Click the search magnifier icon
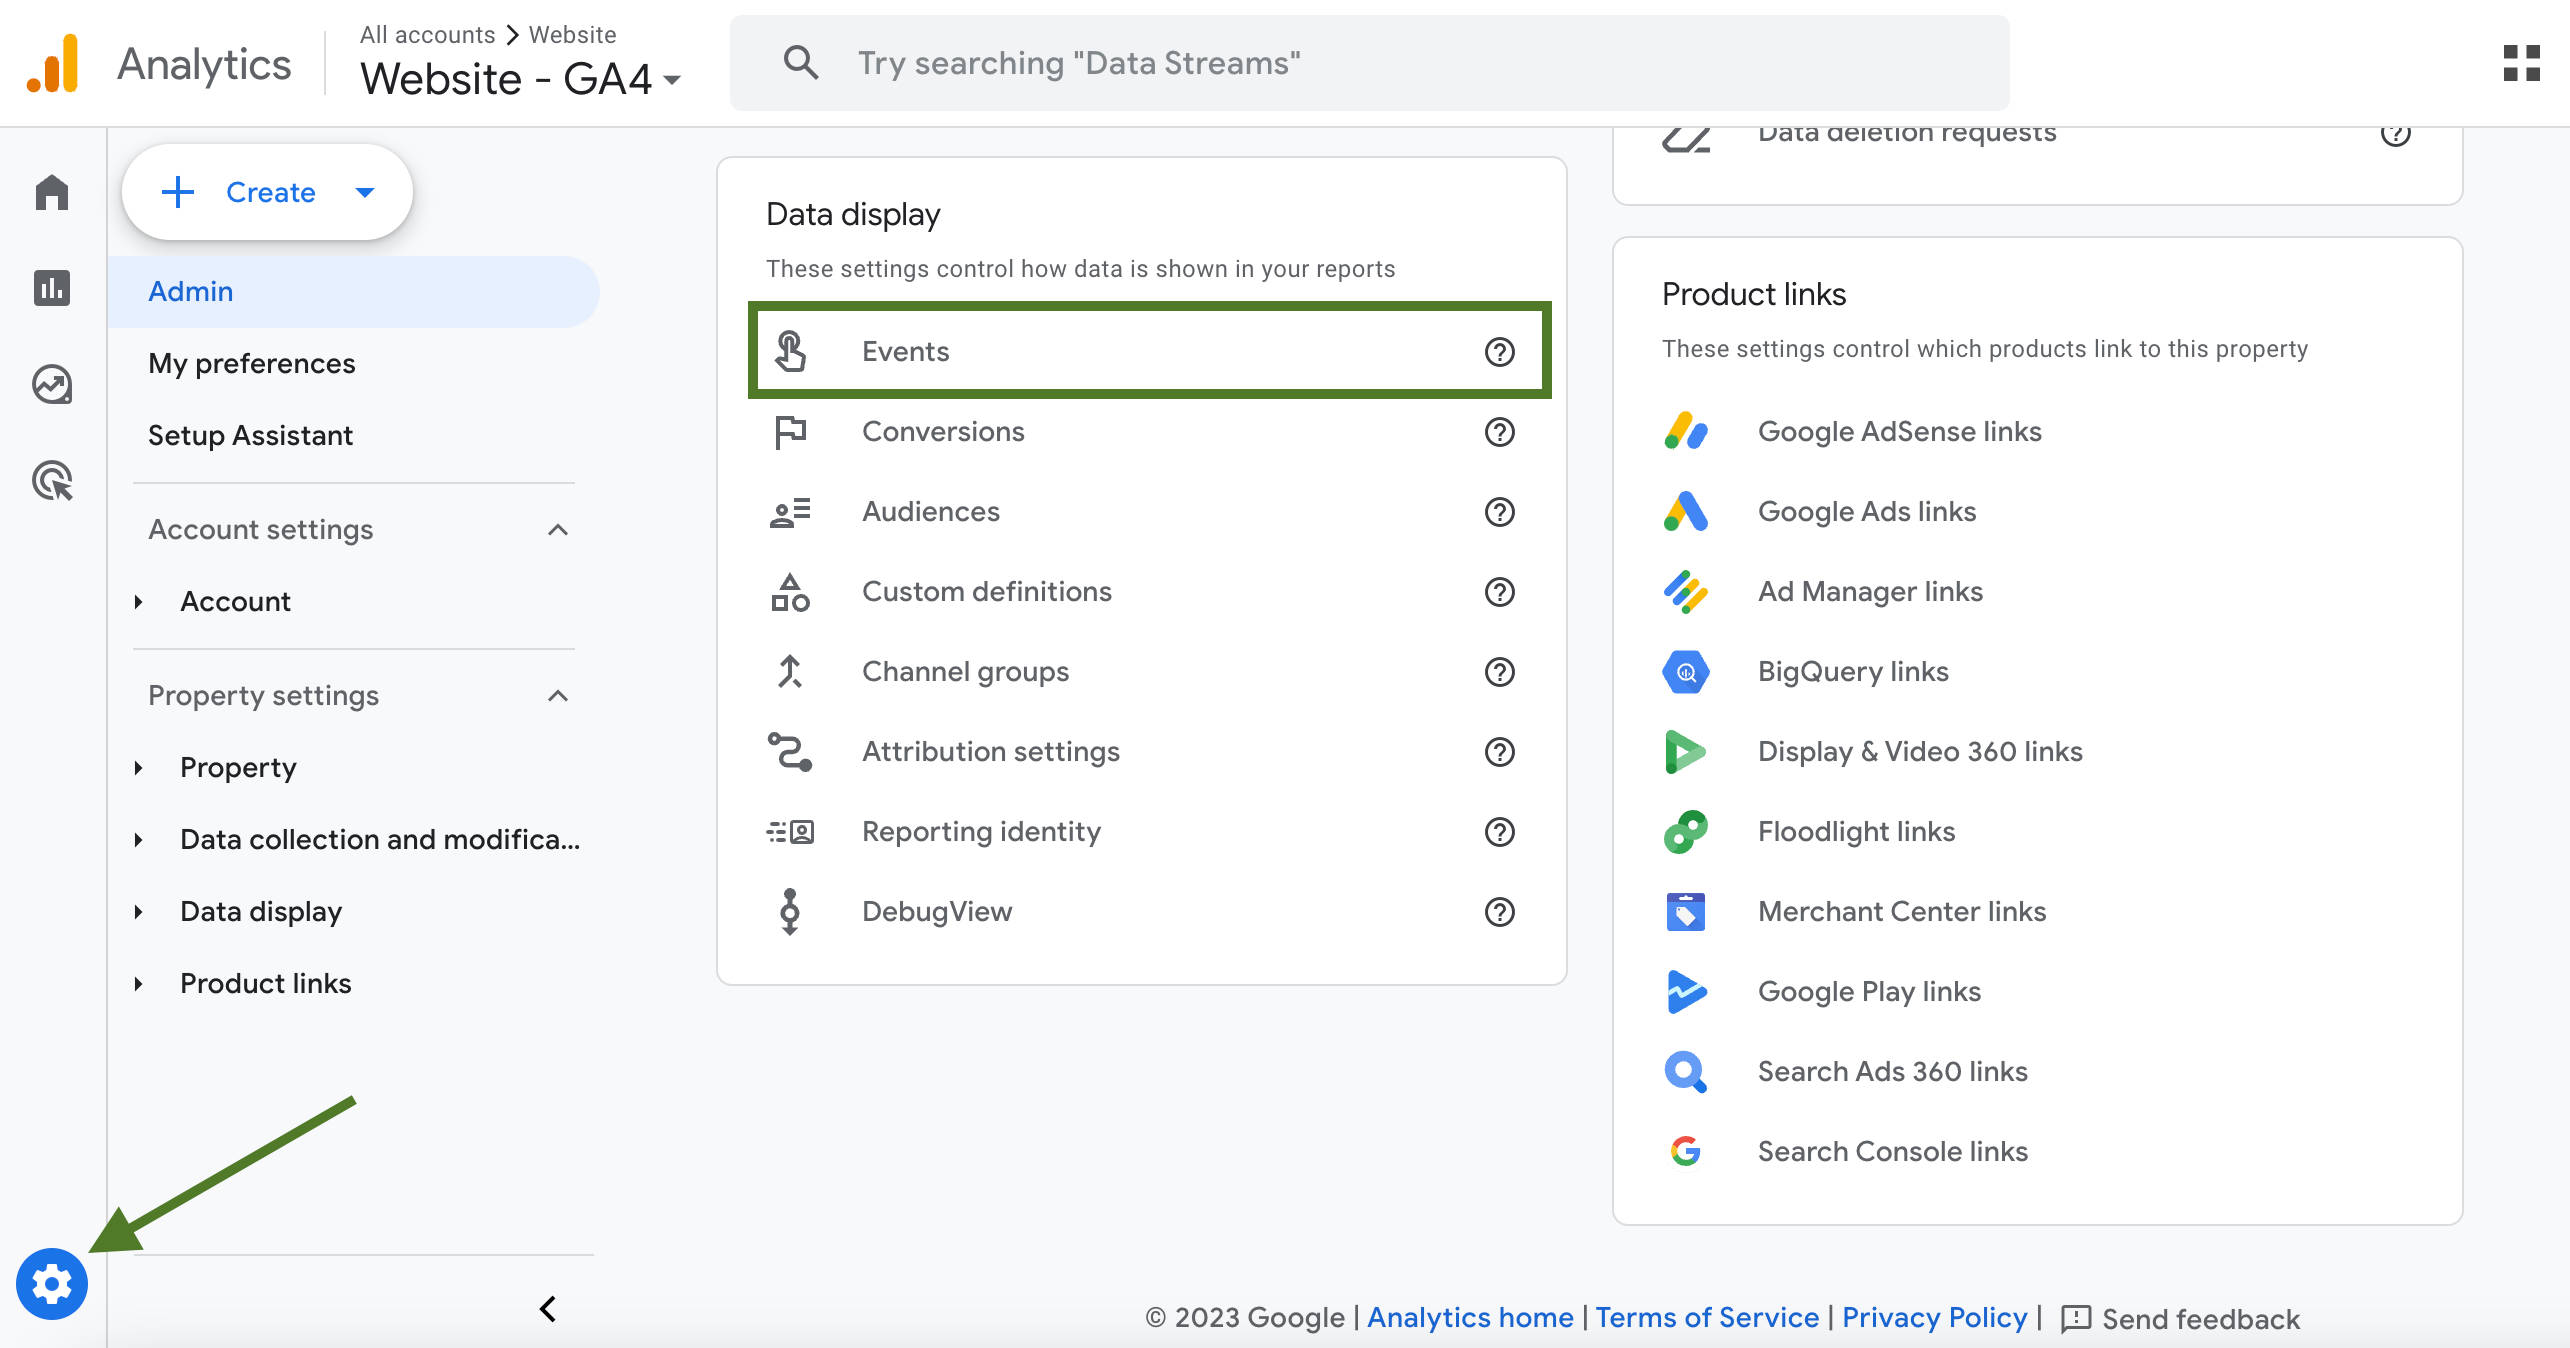 click(801, 63)
